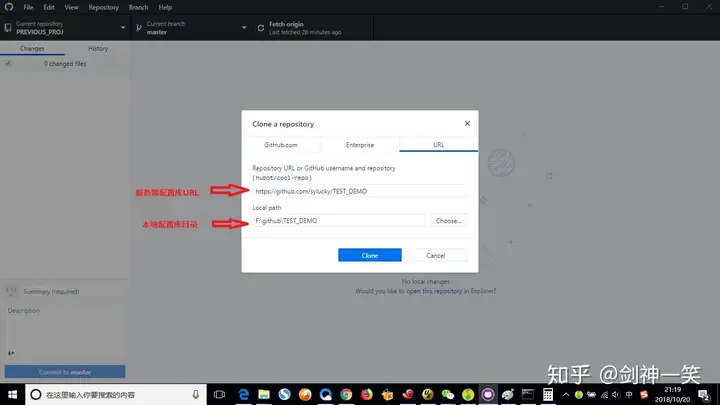The image size is (720, 405).
Task: Click the network tray icon
Action: (x=604, y=394)
